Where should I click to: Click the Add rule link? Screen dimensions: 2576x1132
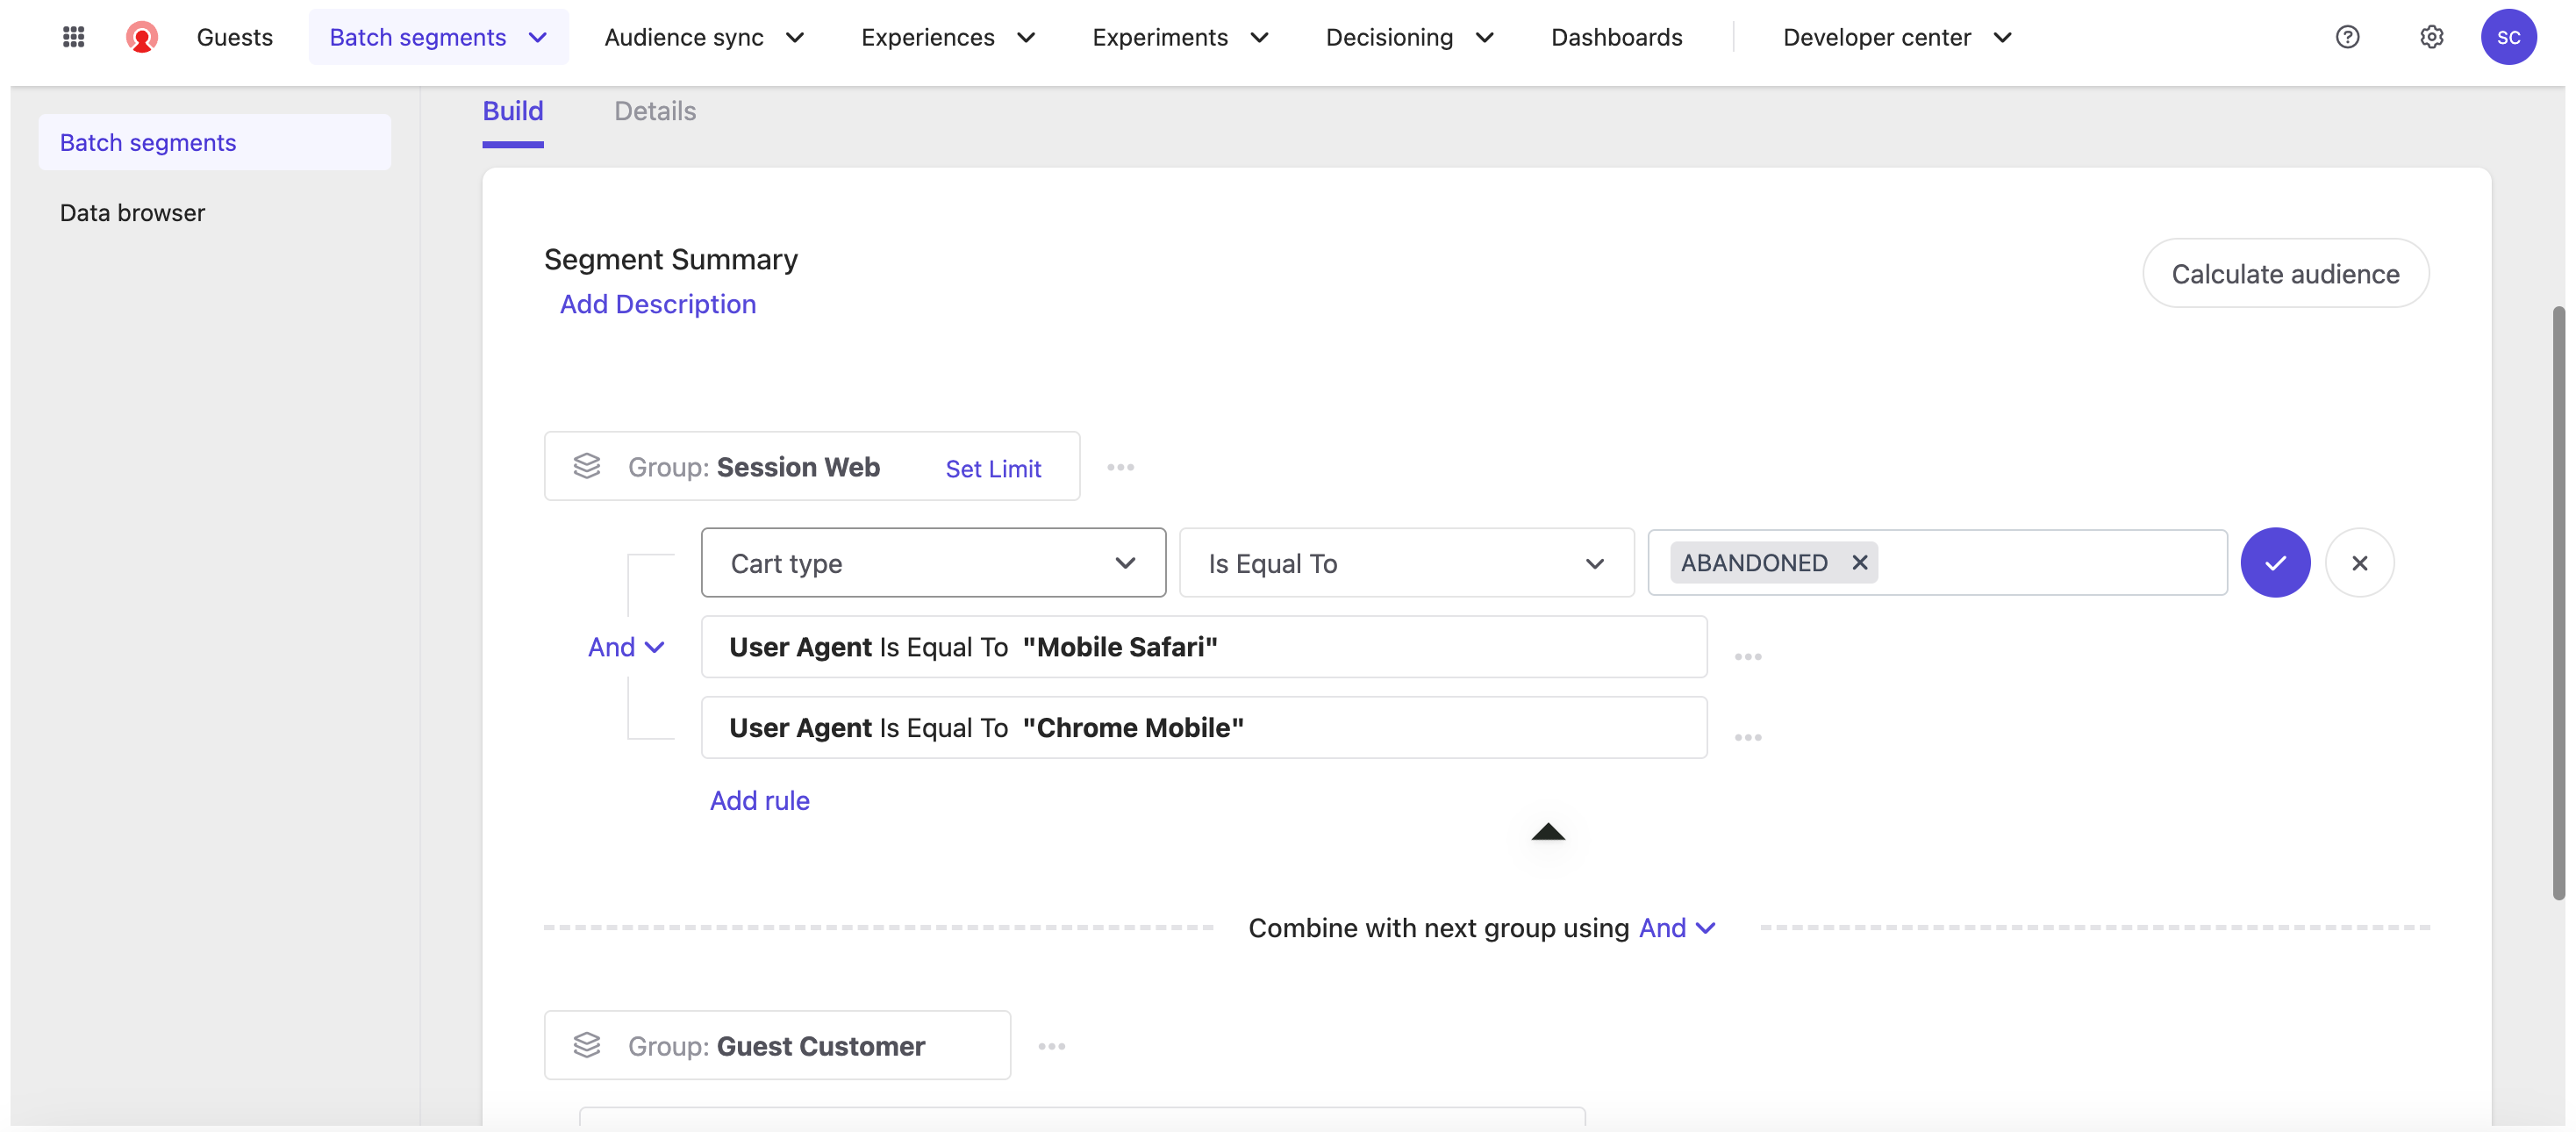click(759, 800)
